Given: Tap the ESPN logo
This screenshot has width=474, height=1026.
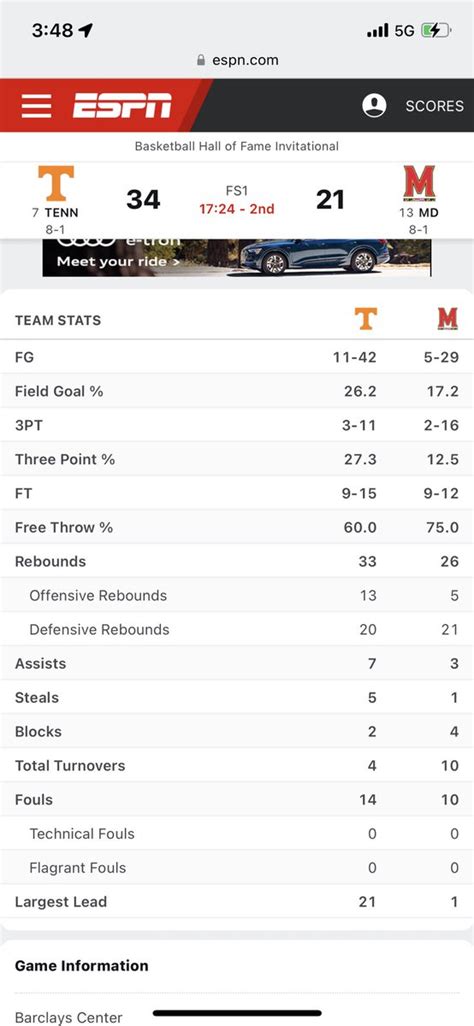Looking at the screenshot, I should (122, 106).
